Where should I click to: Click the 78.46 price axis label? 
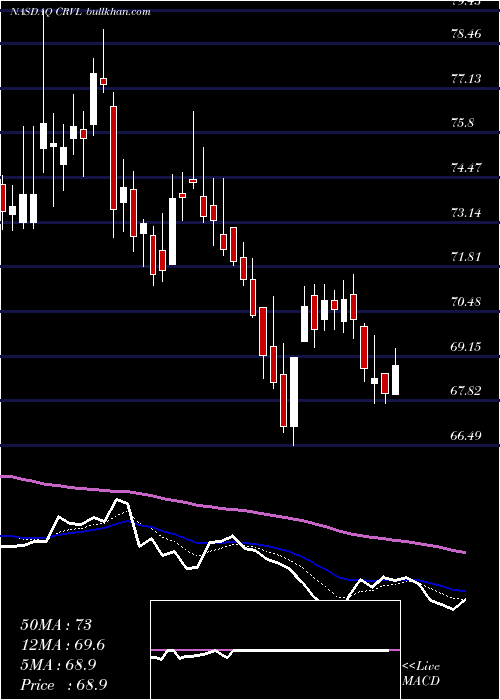click(467, 33)
